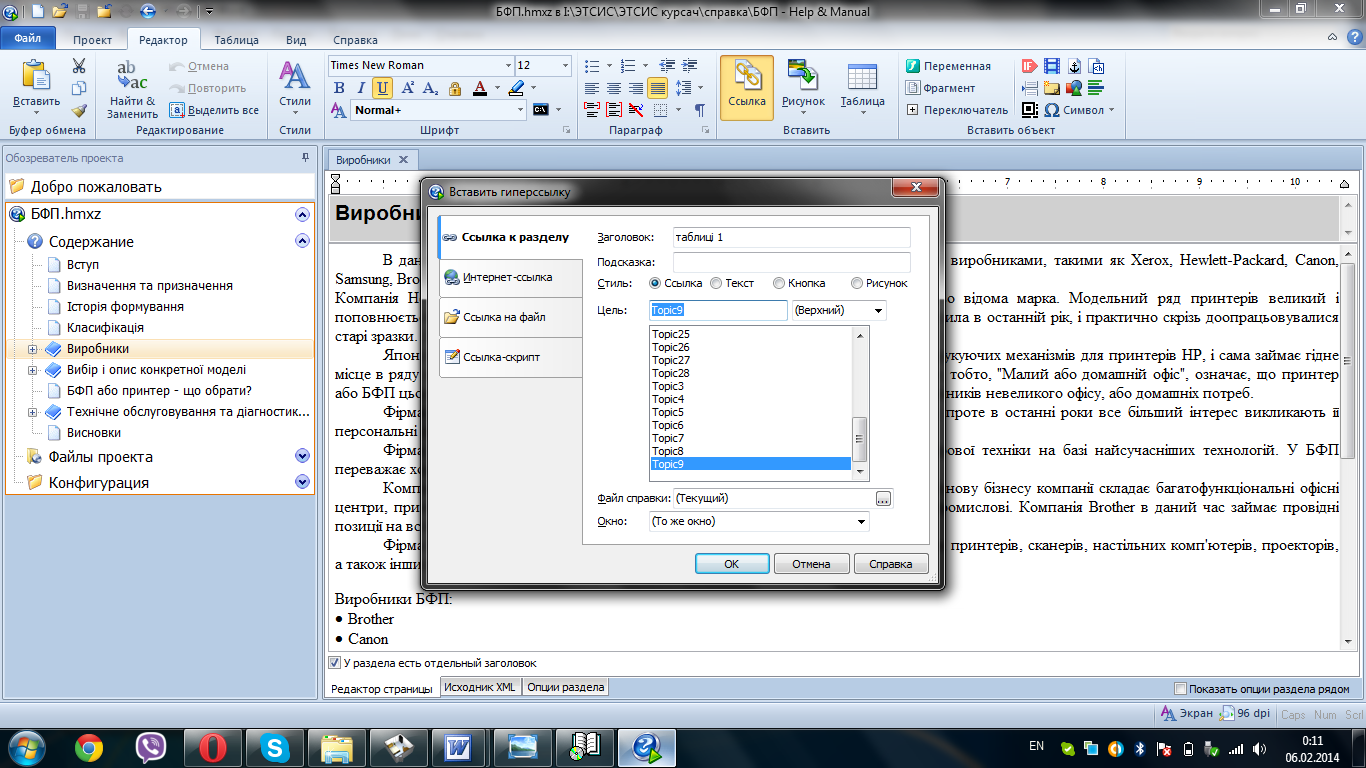Click into the Подсказка input field

point(792,262)
